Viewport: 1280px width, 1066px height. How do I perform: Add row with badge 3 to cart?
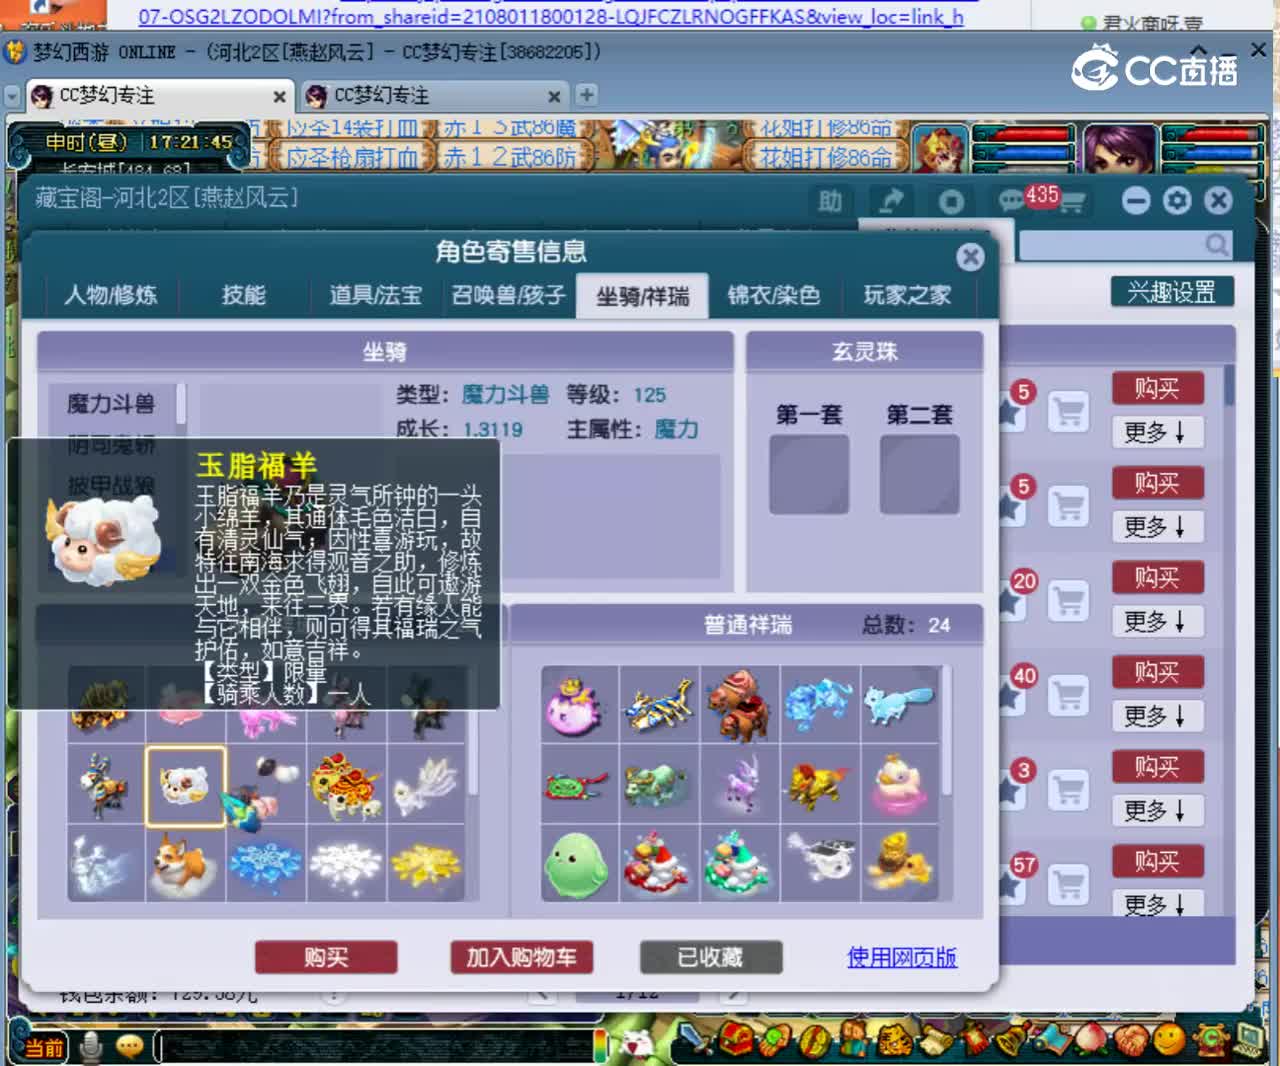coord(1068,790)
